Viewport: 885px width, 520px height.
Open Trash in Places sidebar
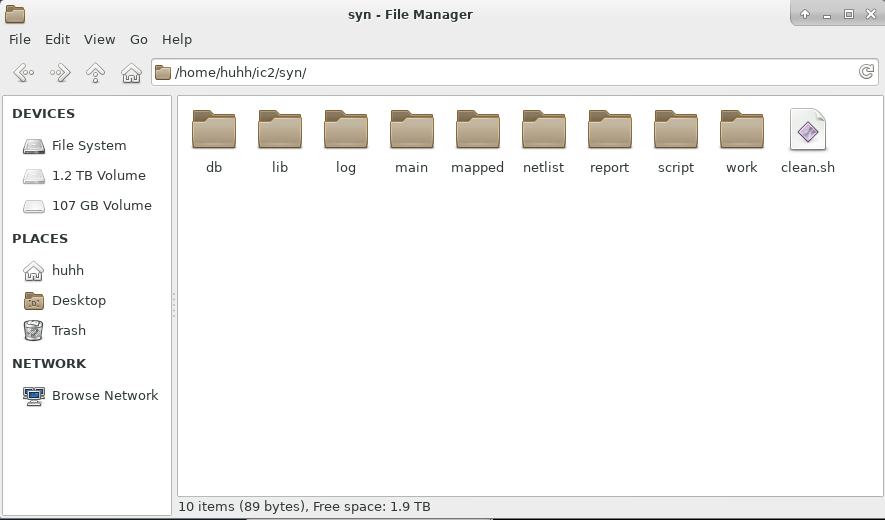pyautogui.click(x=68, y=331)
